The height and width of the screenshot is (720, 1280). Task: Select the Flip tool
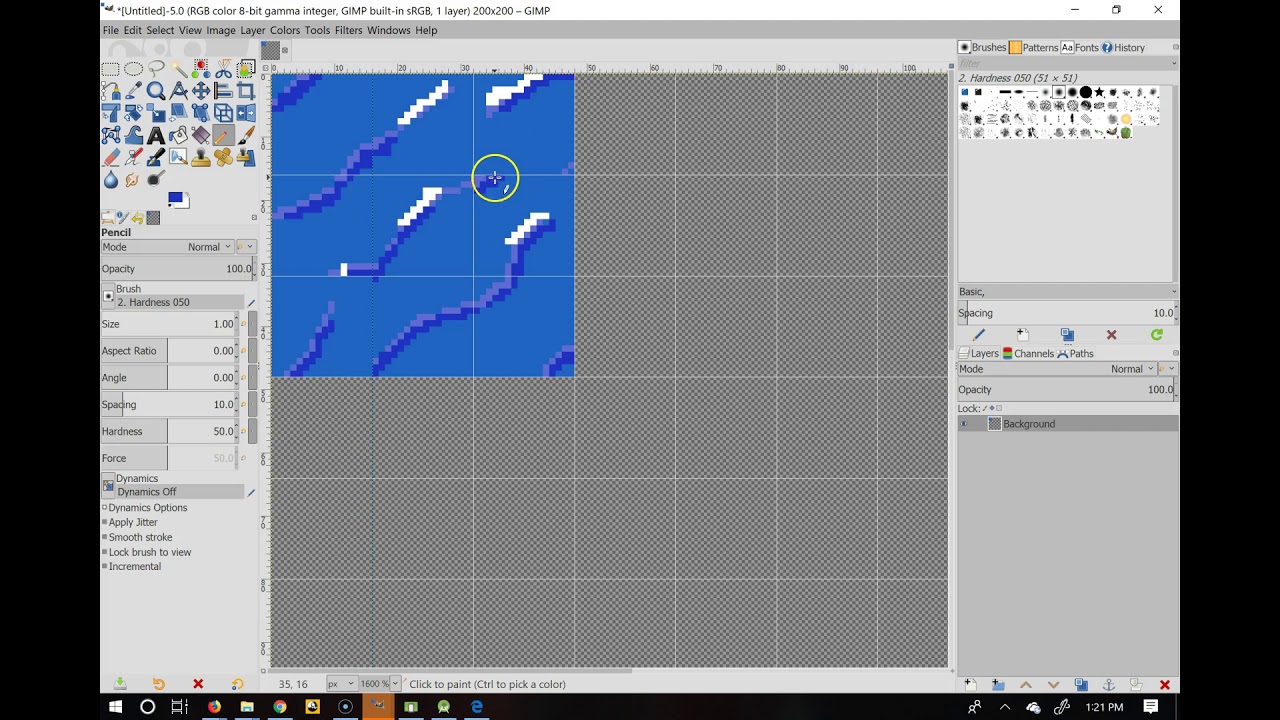point(246,113)
